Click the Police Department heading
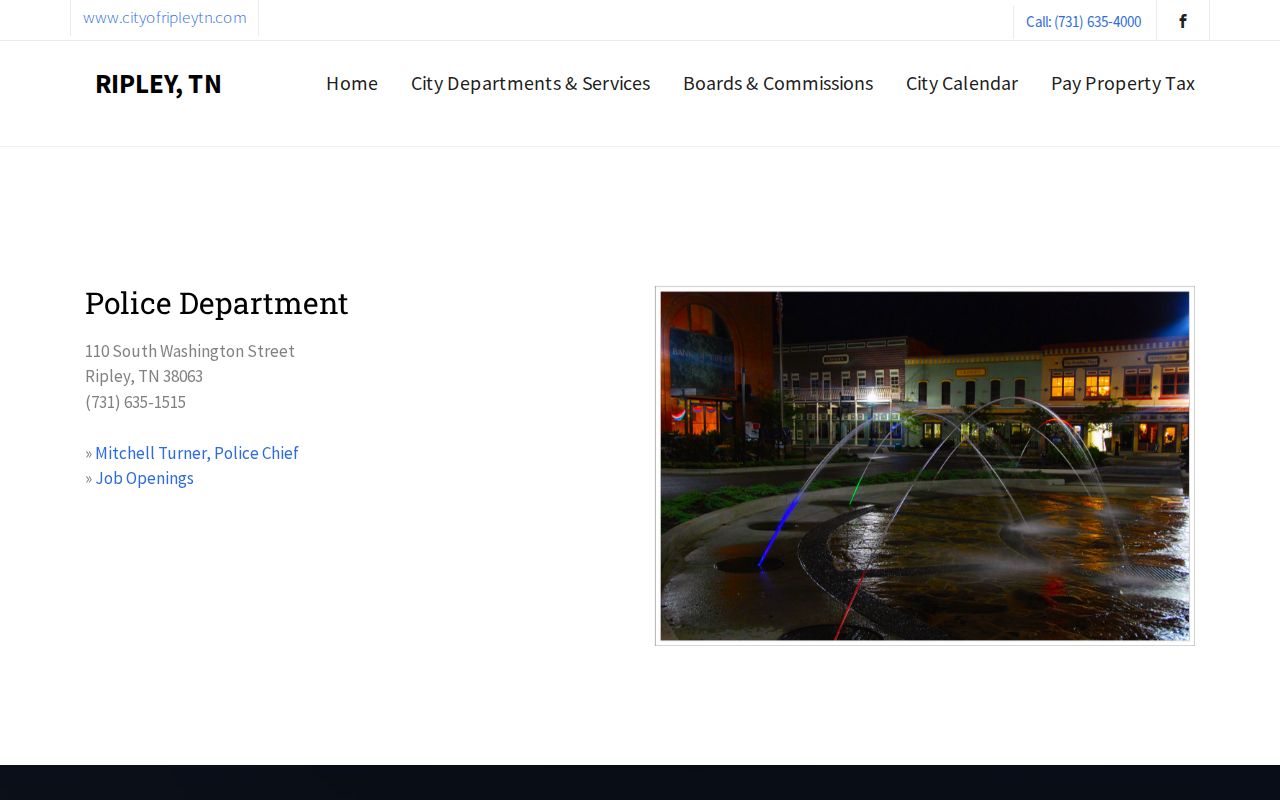Viewport: 1280px width, 800px height. (x=217, y=303)
